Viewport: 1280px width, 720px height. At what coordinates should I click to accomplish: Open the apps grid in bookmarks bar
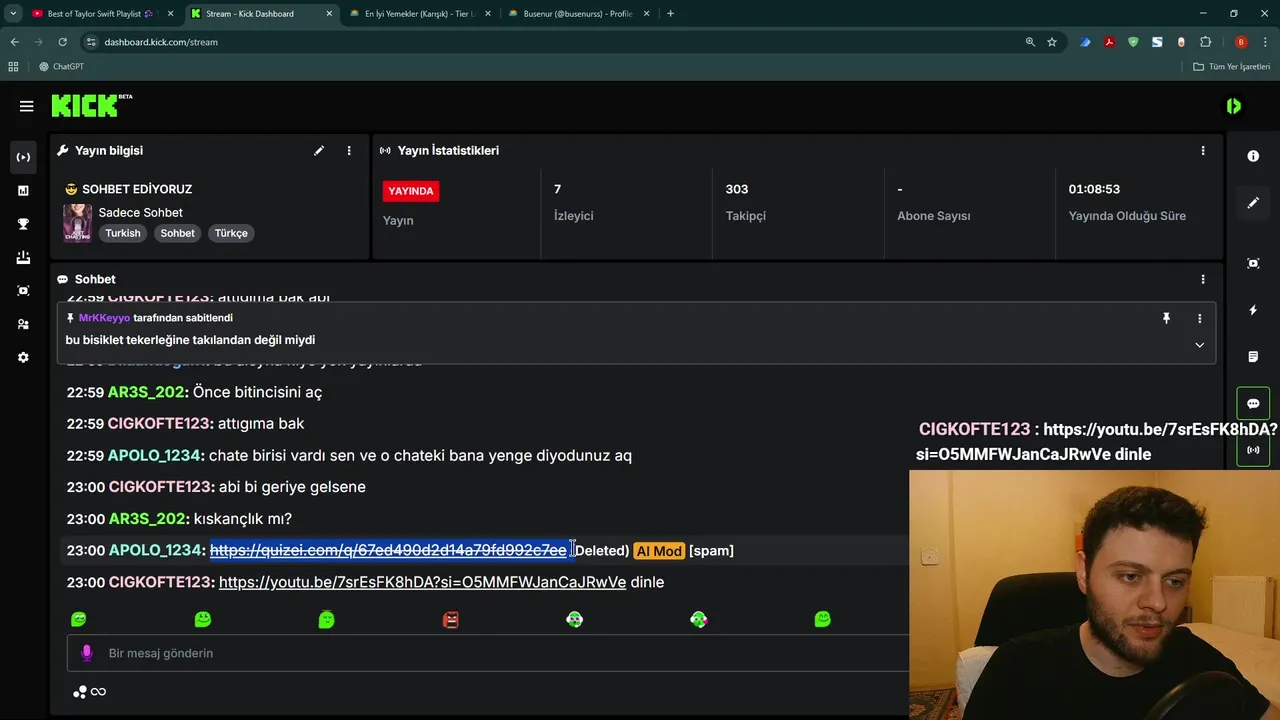click(13, 67)
